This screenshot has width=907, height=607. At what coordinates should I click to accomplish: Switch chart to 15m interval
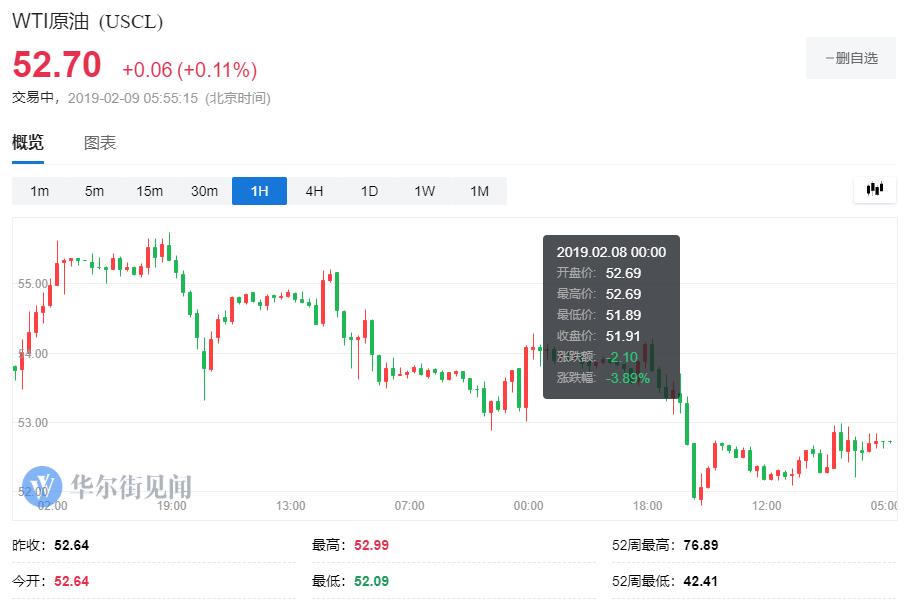tap(149, 191)
